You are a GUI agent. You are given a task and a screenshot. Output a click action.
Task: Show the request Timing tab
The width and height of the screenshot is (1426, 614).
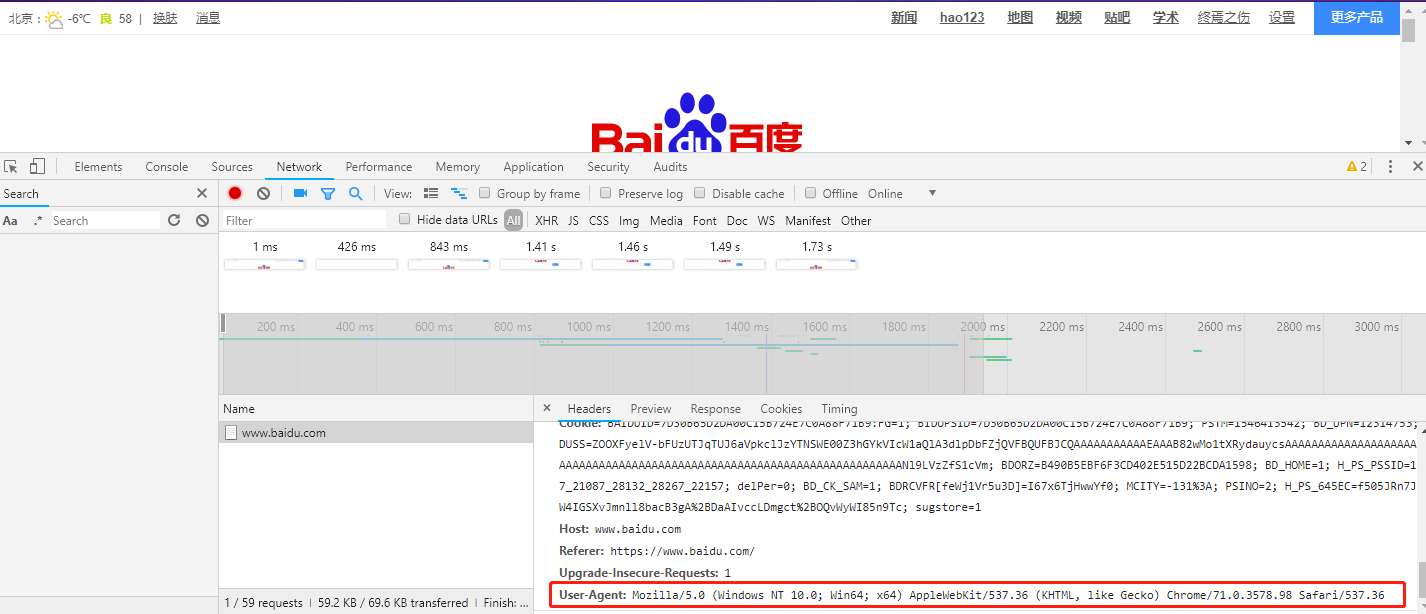840,409
